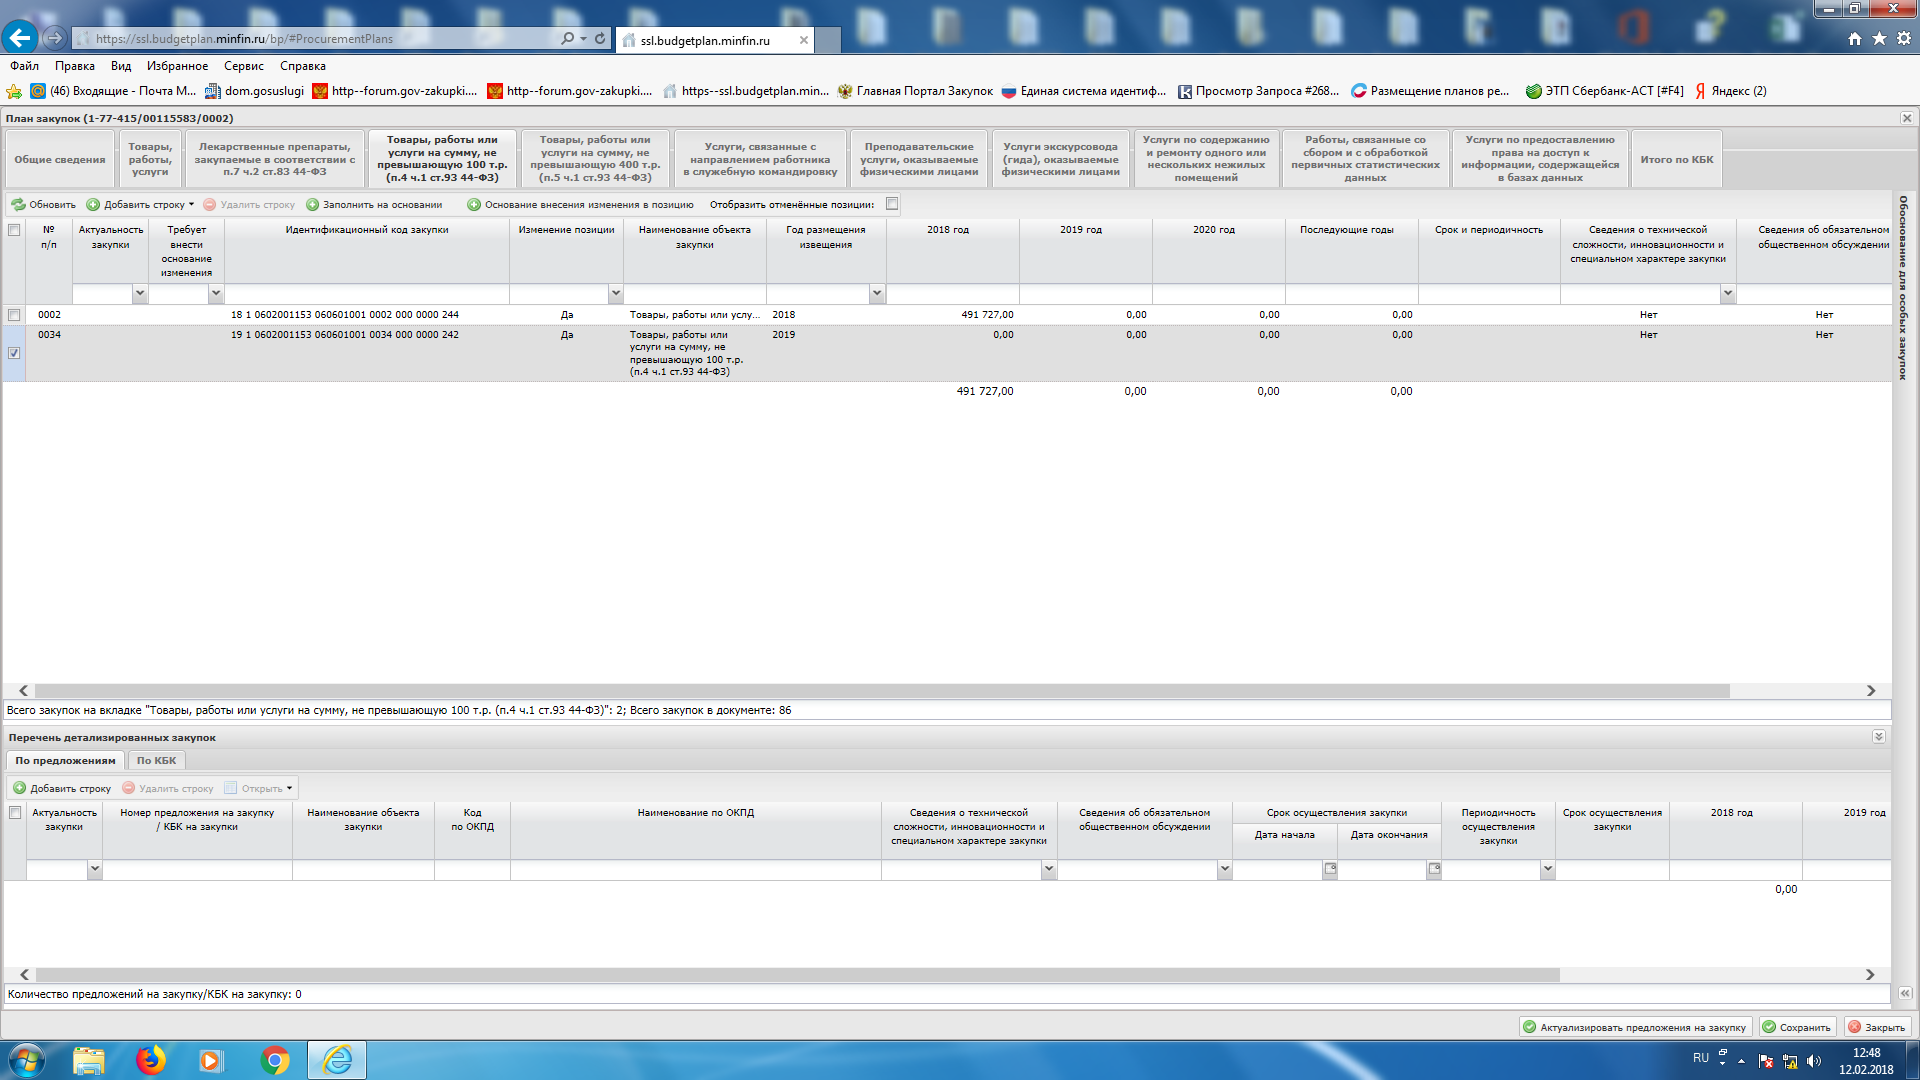This screenshot has width=1920, height=1080.
Task: Click the Сохранить button
Action: (x=1796, y=1027)
